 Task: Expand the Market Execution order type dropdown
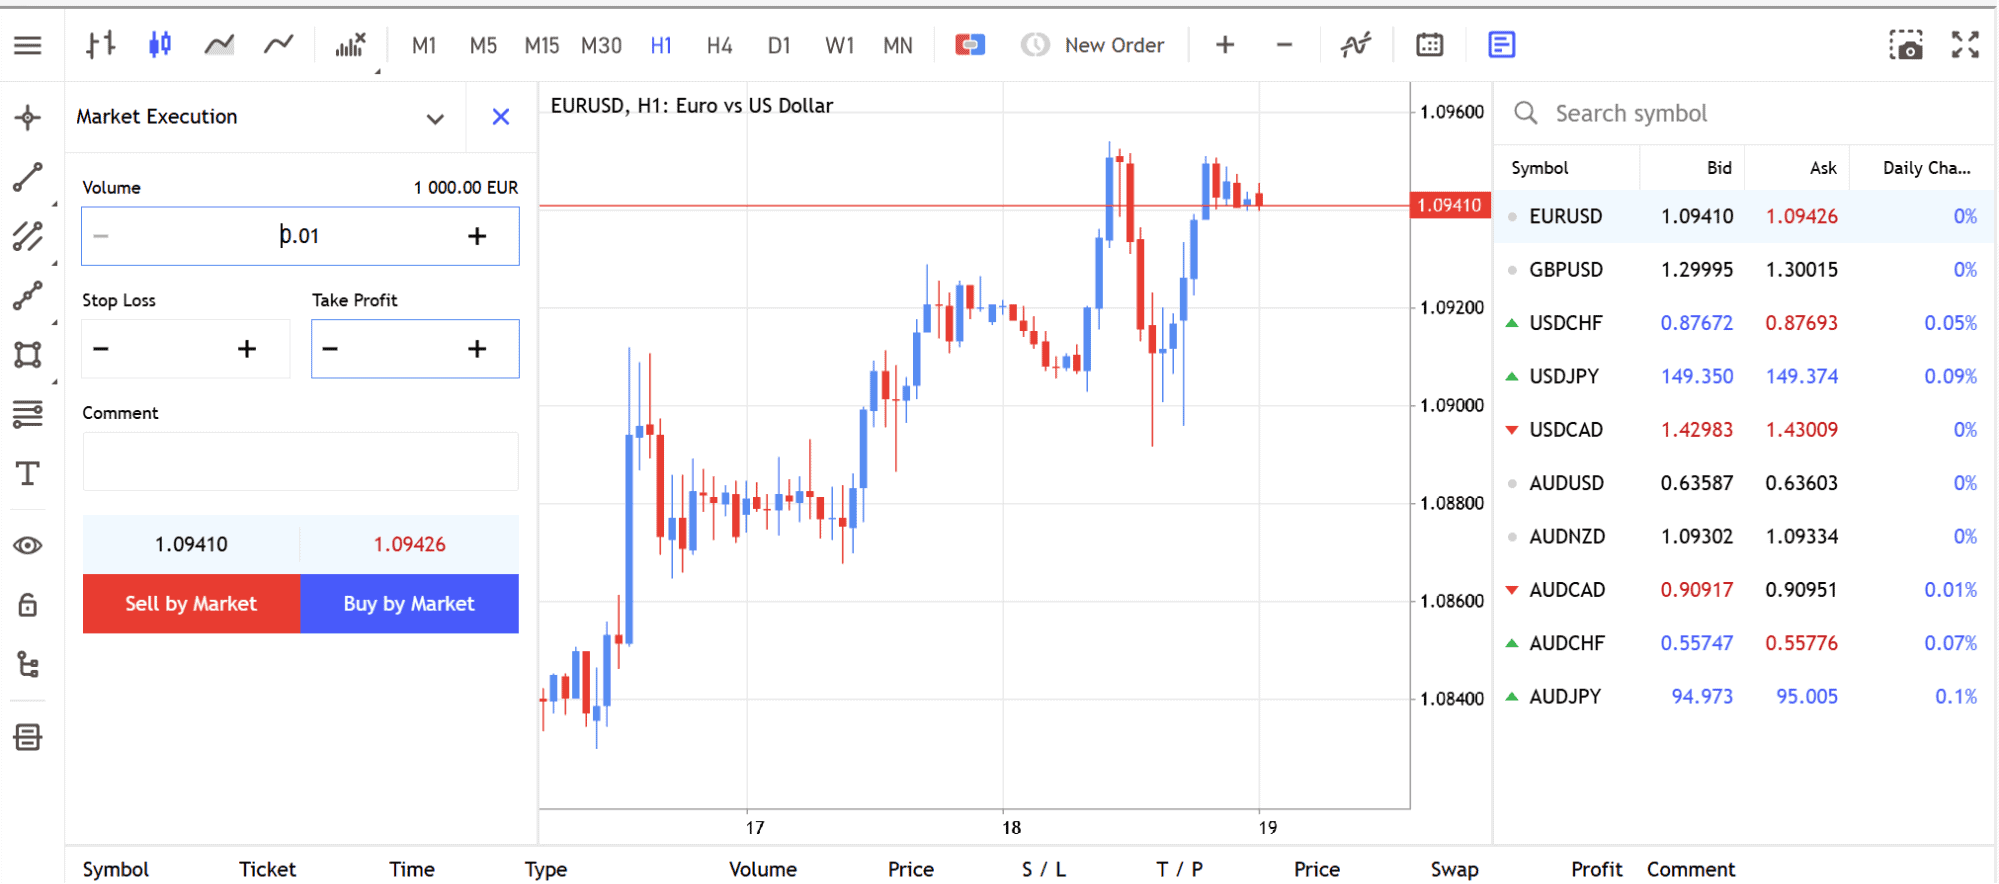pos(435,118)
